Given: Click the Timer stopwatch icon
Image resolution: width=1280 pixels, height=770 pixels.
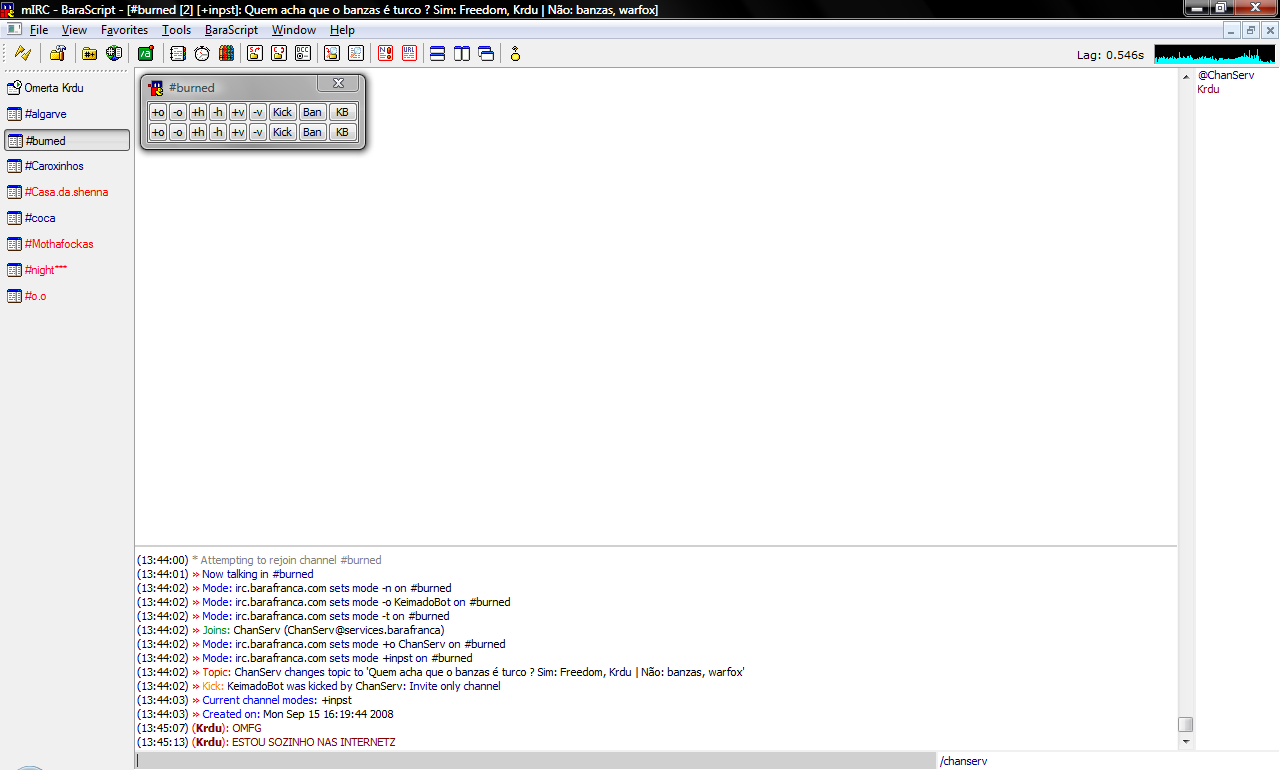Looking at the screenshot, I should coord(202,54).
